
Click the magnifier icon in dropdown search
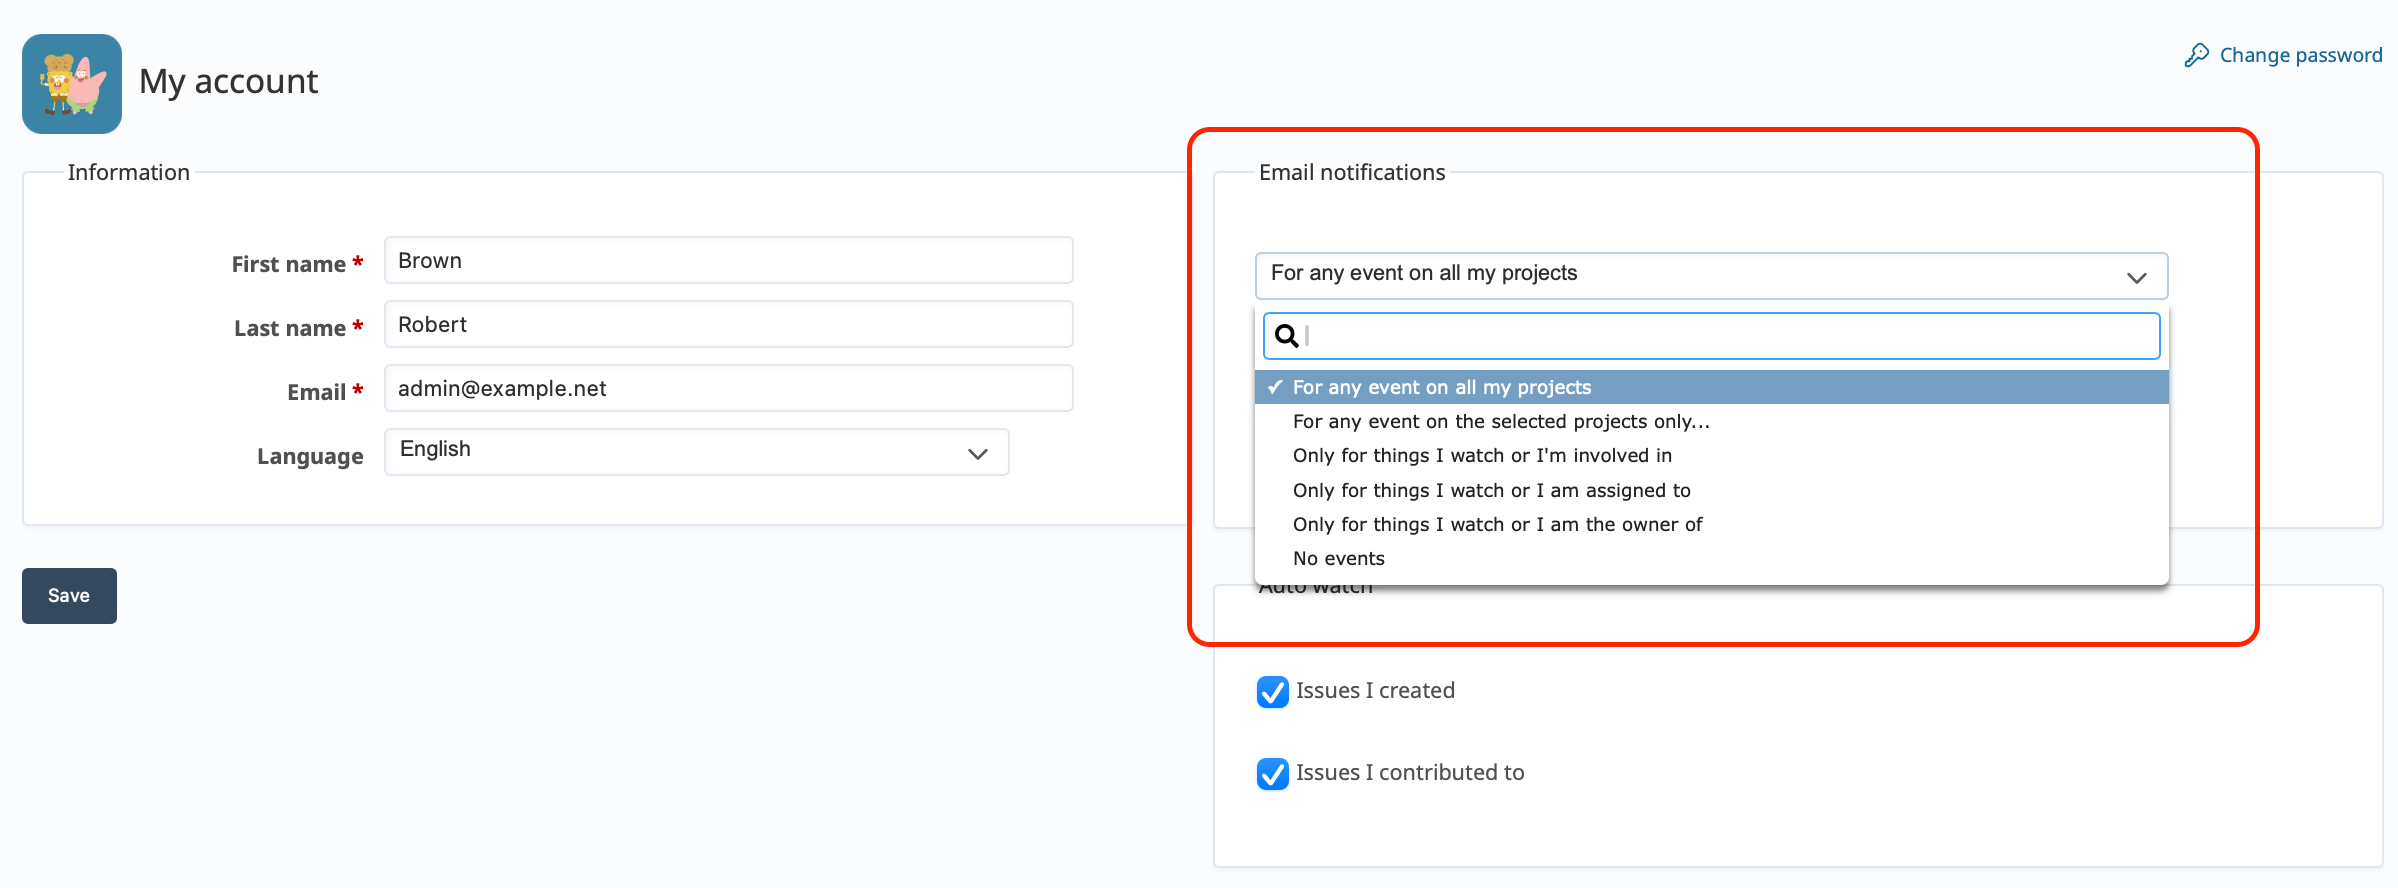[1287, 336]
